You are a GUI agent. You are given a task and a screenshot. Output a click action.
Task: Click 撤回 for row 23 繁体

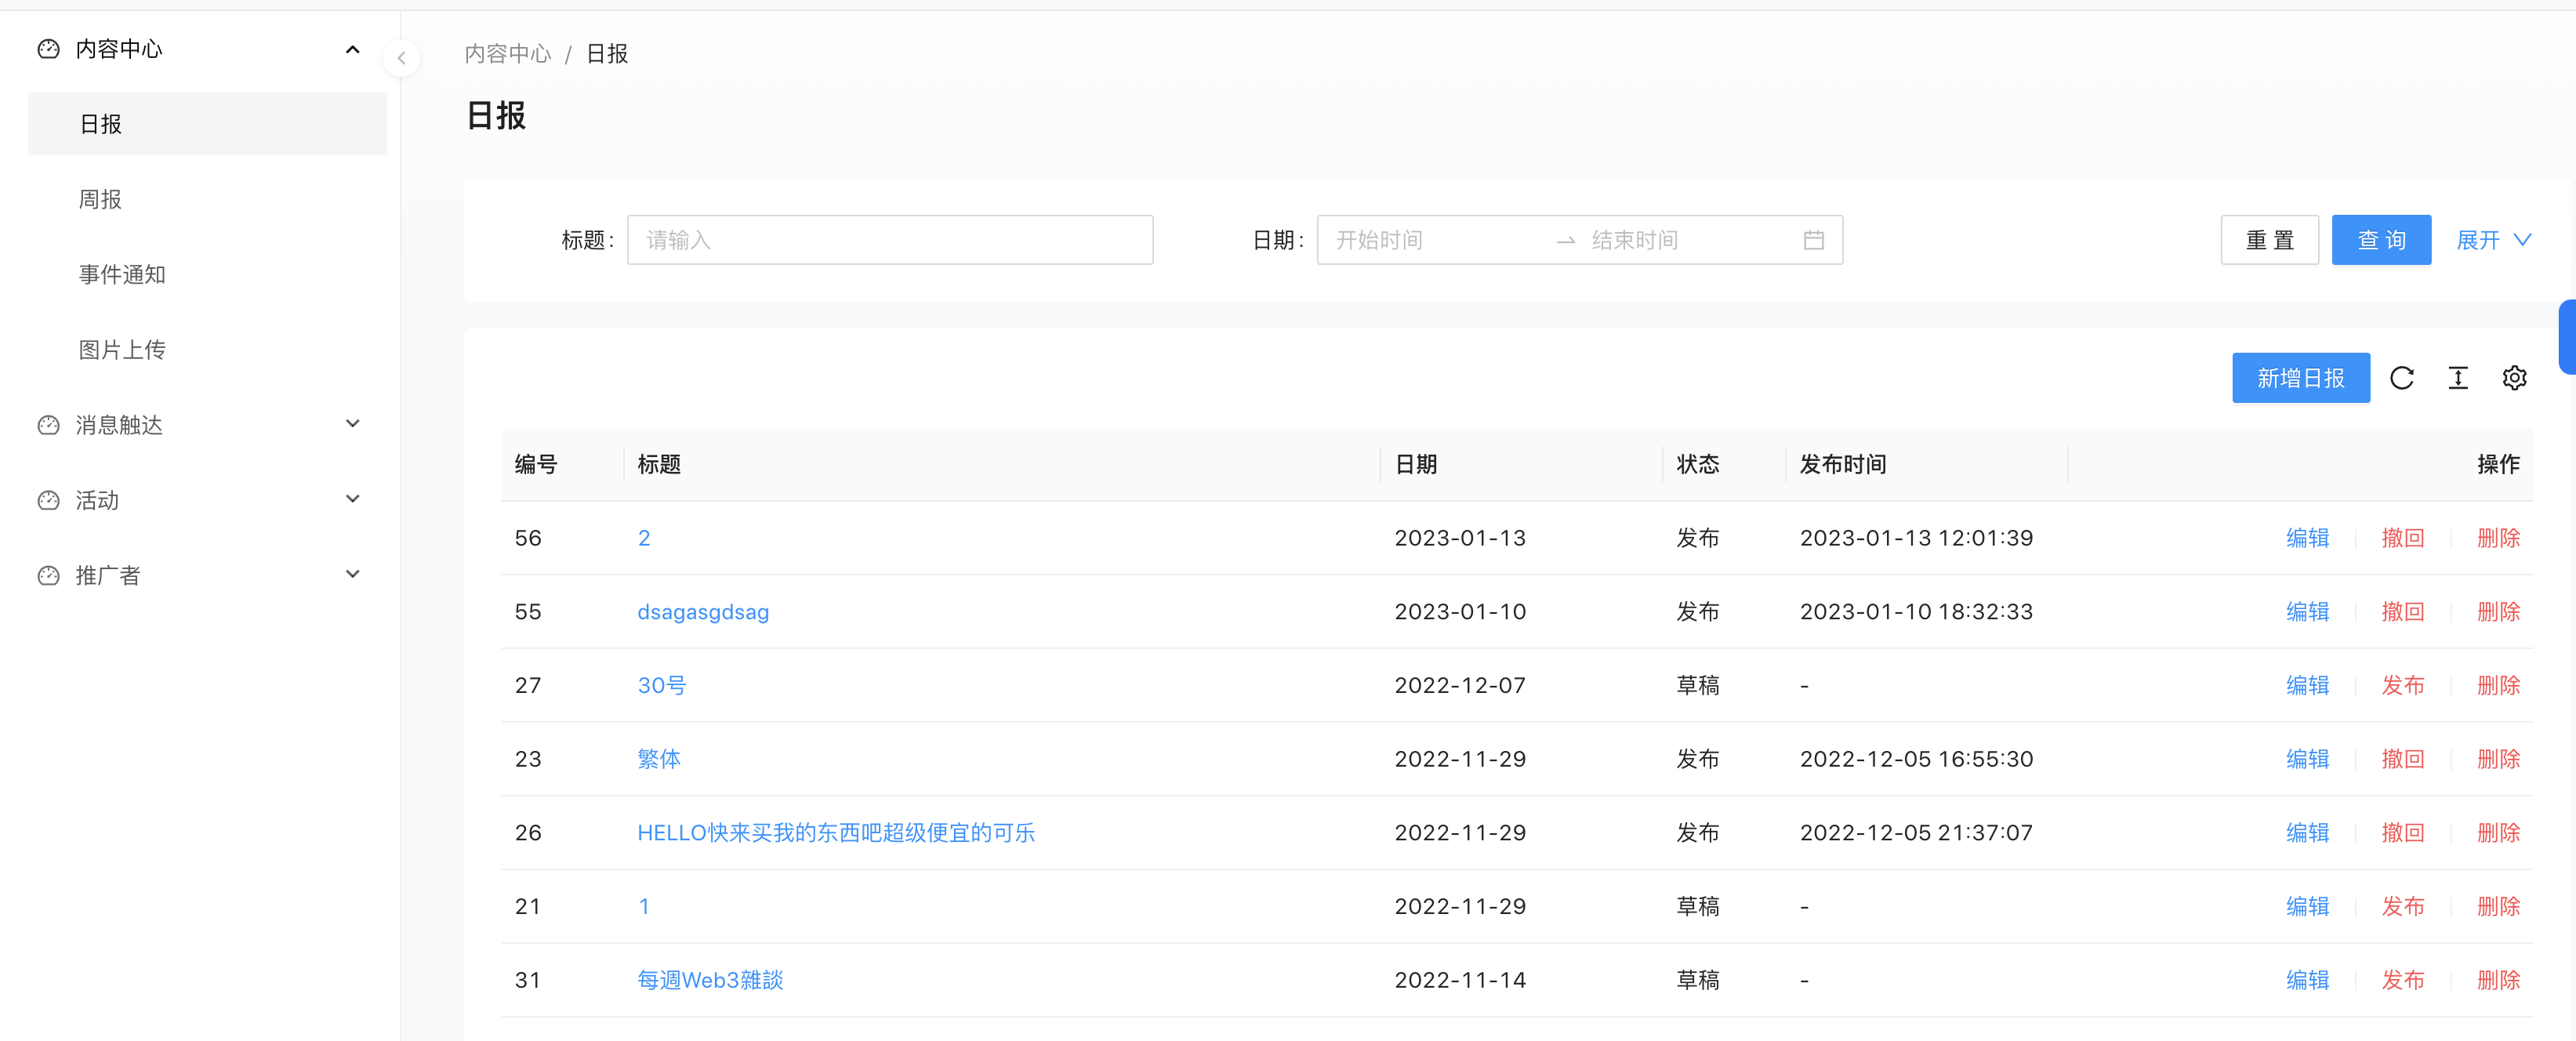click(x=2402, y=759)
